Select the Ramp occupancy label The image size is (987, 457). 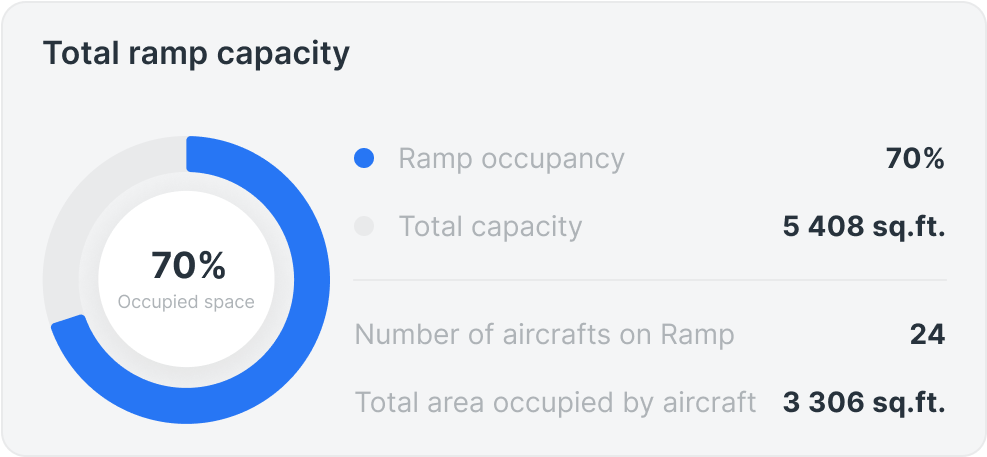coord(511,158)
